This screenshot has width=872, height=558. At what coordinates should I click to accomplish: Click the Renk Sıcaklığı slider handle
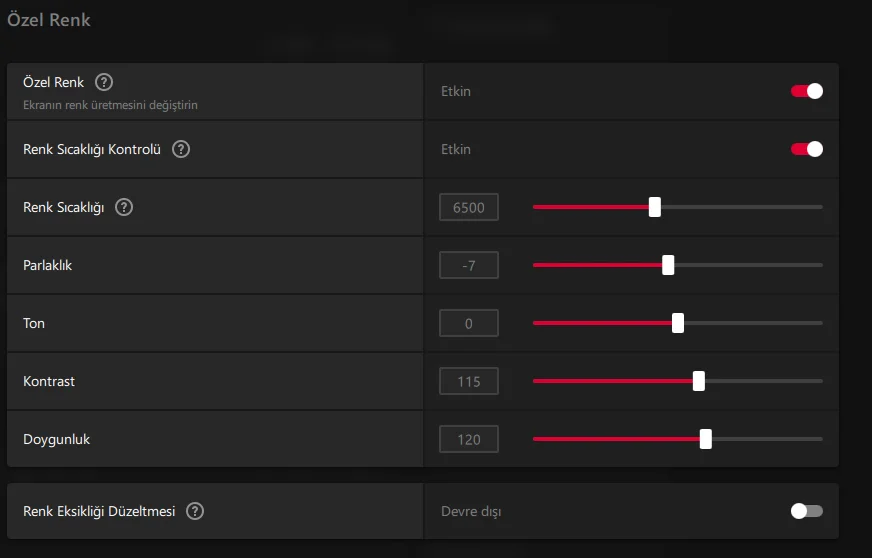click(655, 207)
